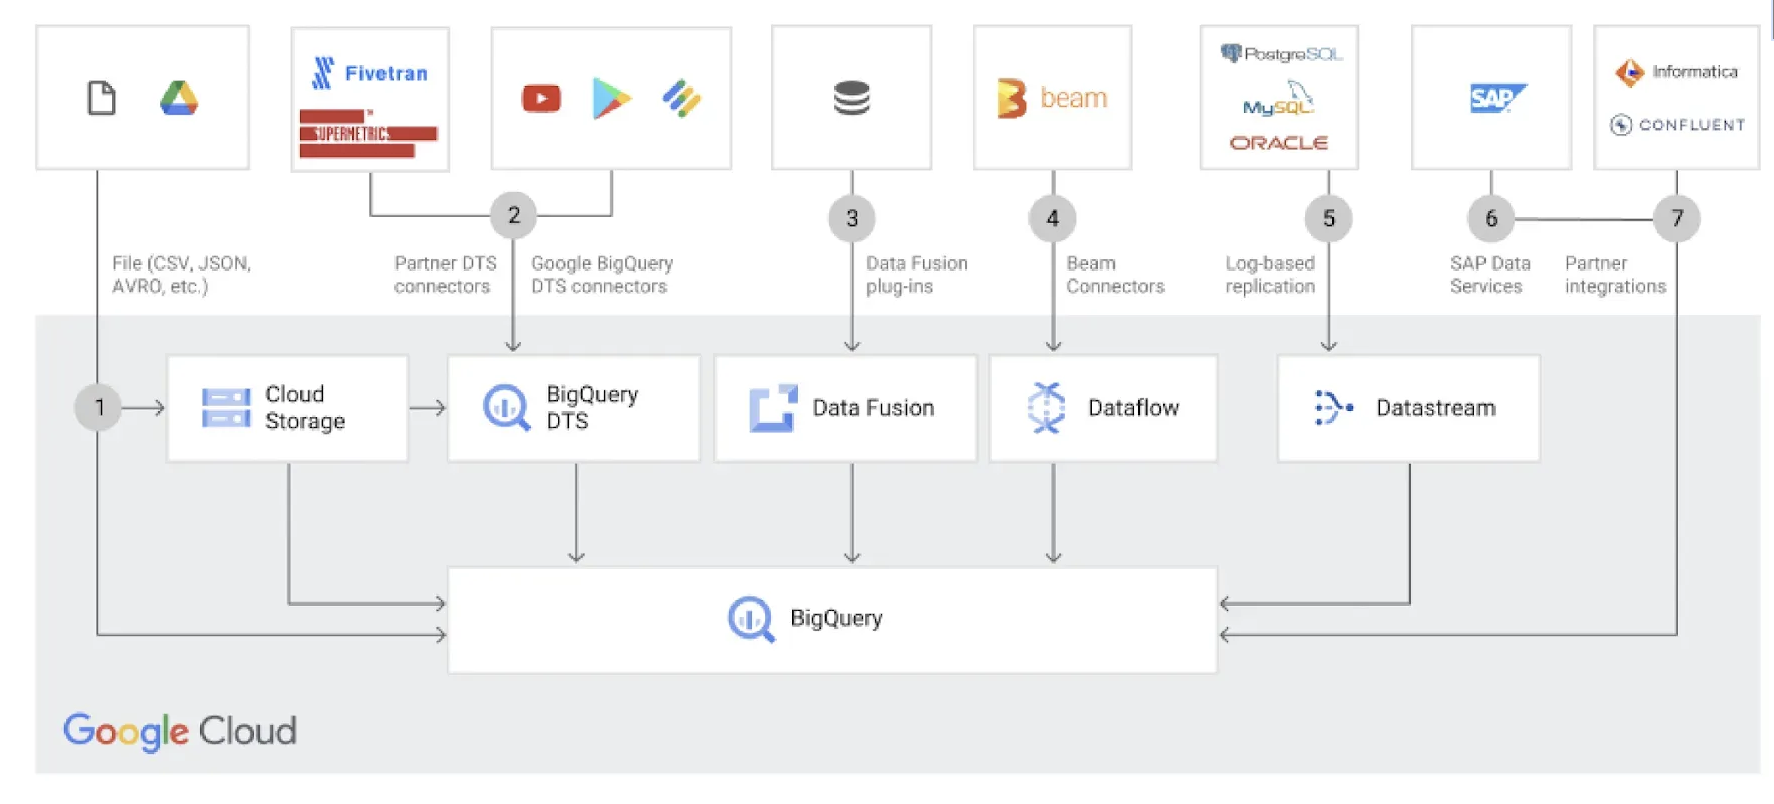Click the 'Log-based replication' caption
1774x804 pixels.
(x=1270, y=275)
